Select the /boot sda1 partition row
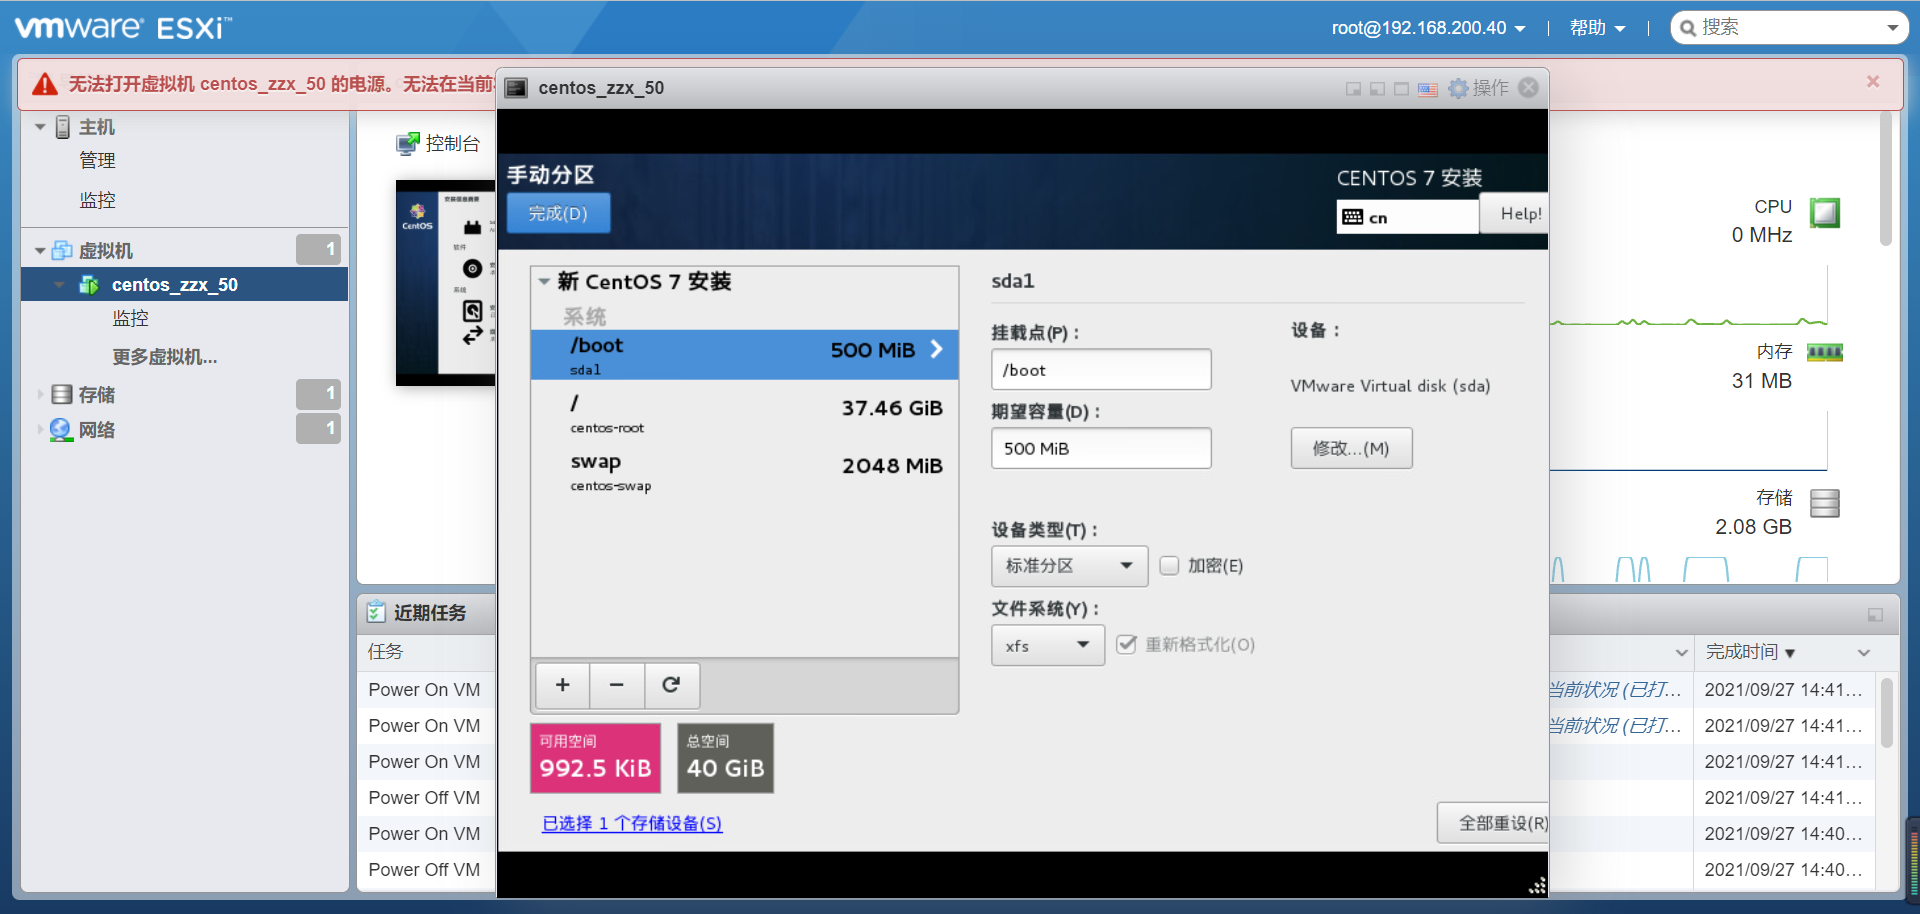The width and height of the screenshot is (1920, 914). pos(744,354)
